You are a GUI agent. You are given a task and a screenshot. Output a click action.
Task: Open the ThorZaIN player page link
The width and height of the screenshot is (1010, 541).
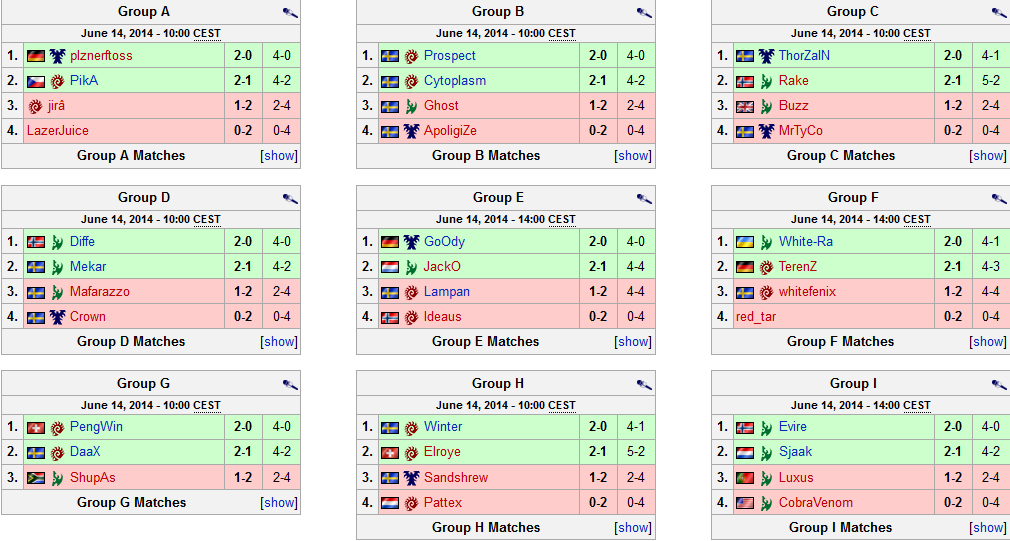(804, 56)
